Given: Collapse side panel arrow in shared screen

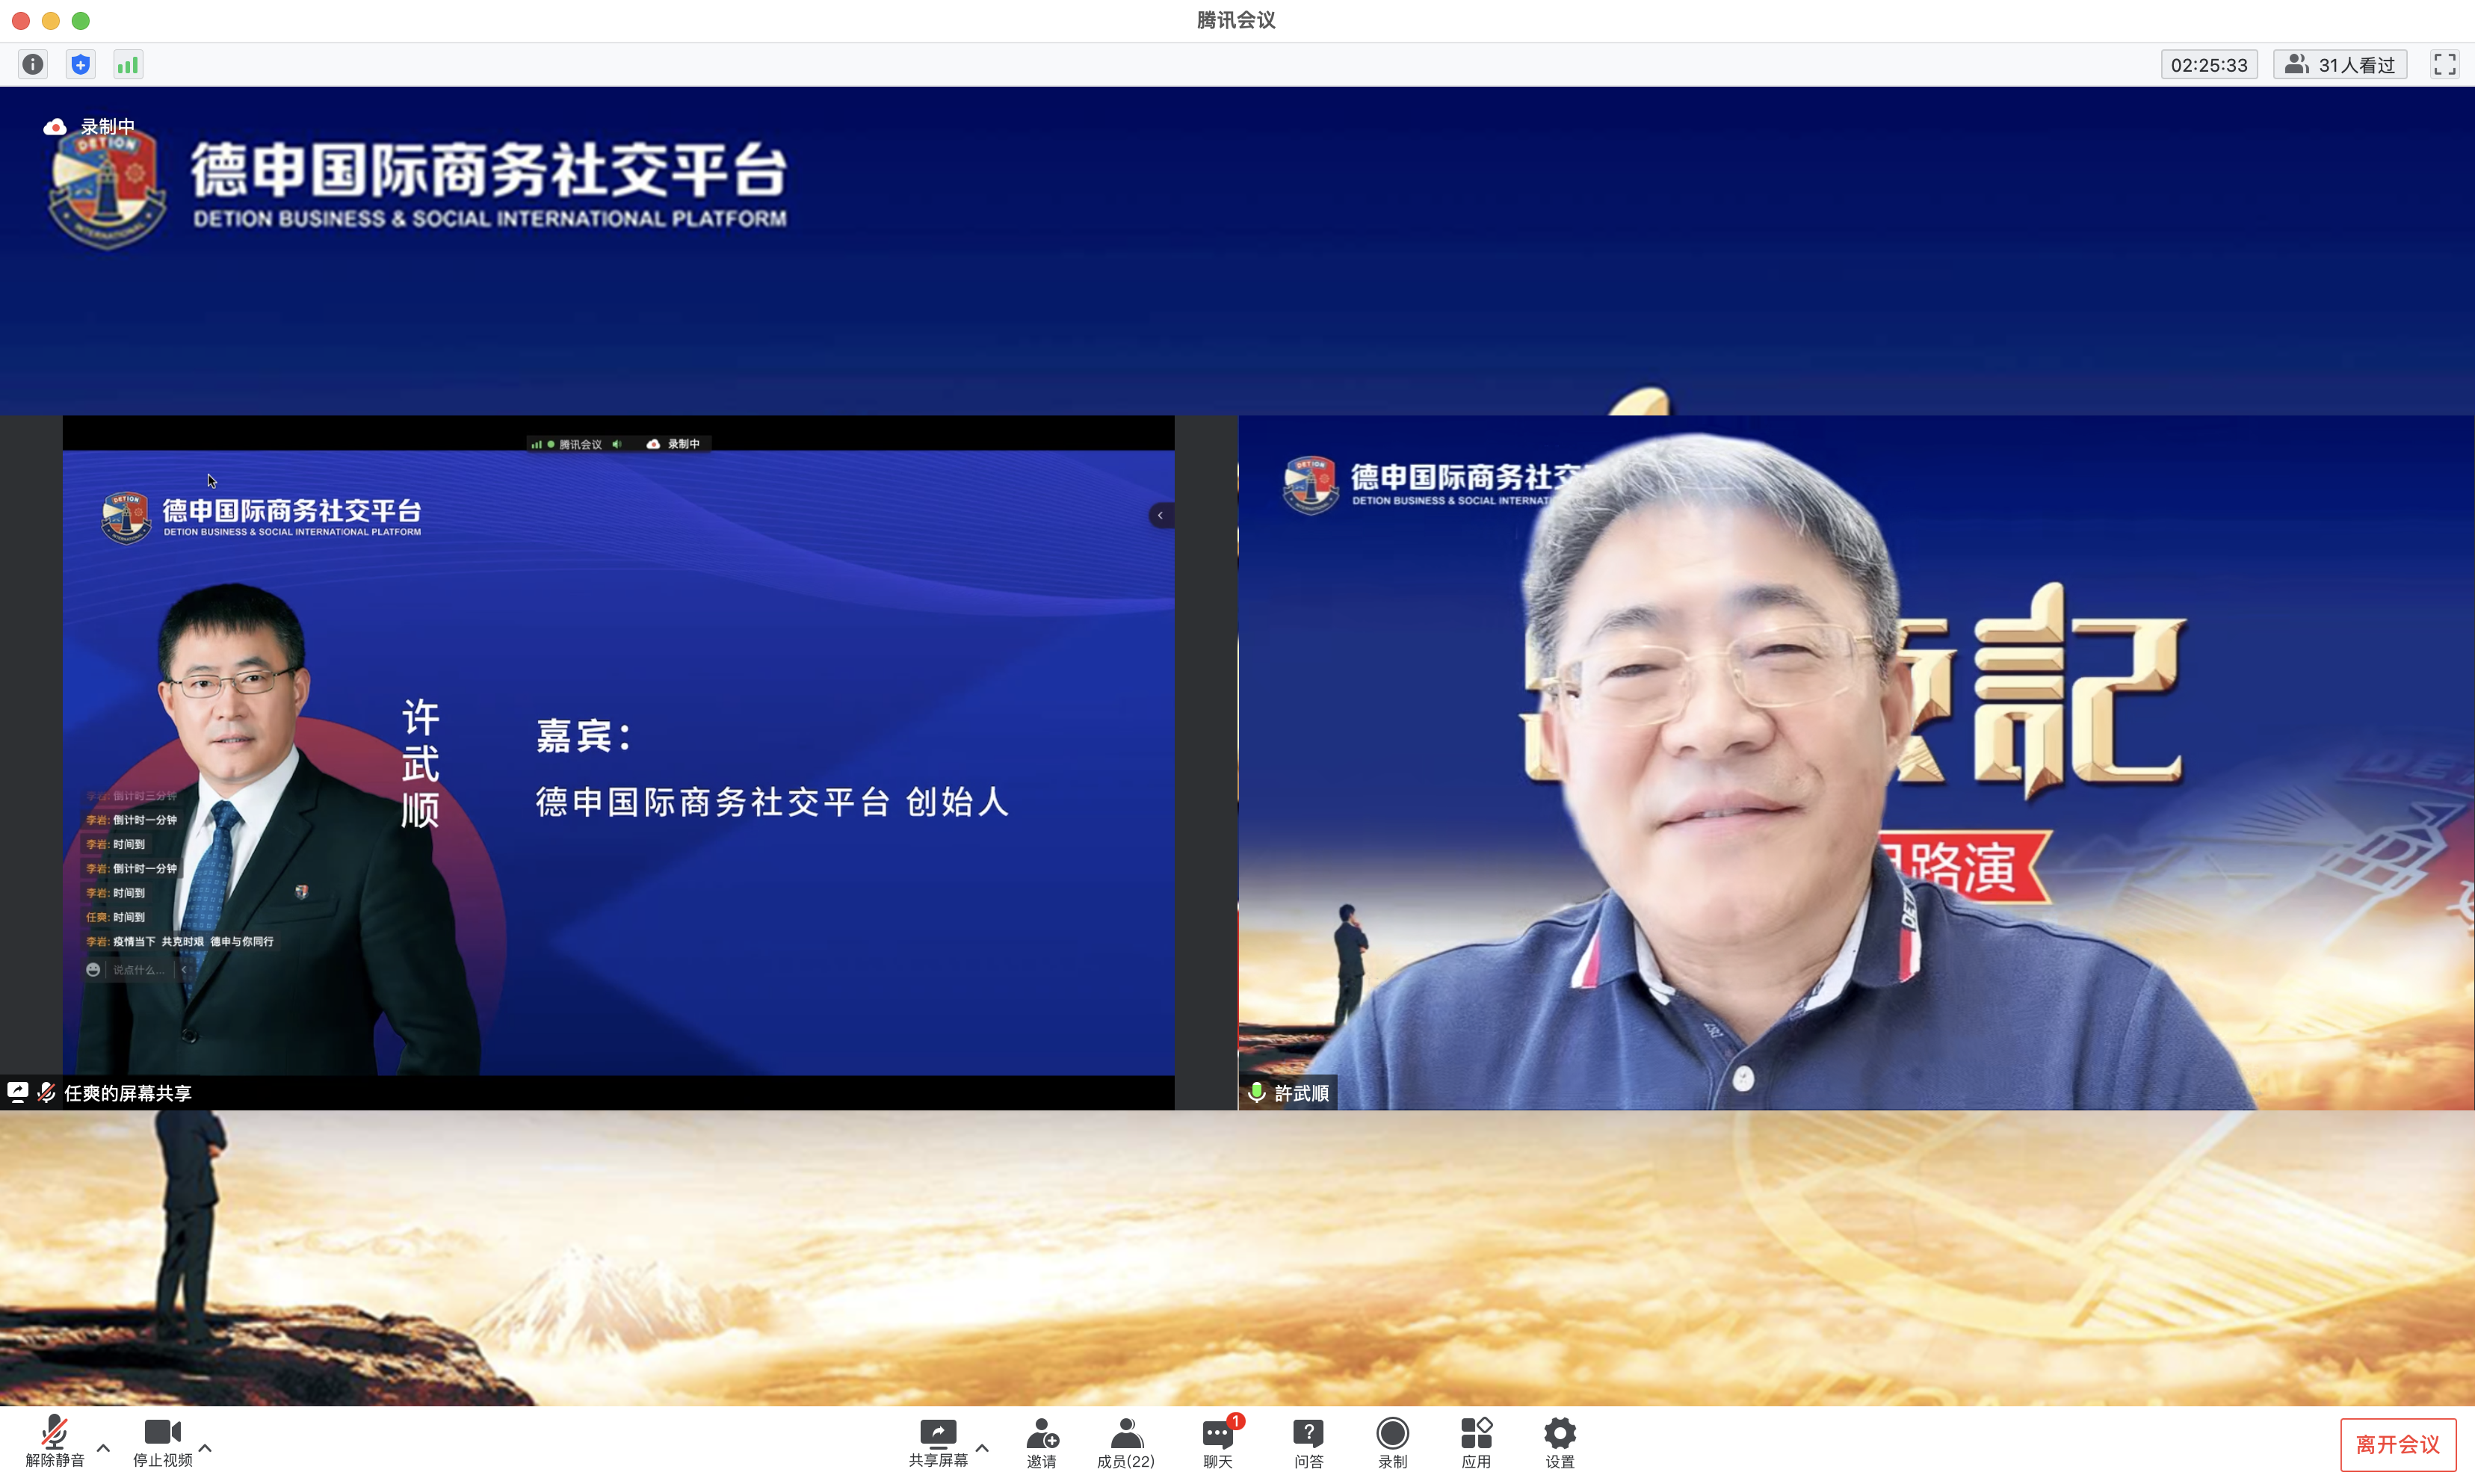Looking at the screenshot, I should (x=1160, y=515).
